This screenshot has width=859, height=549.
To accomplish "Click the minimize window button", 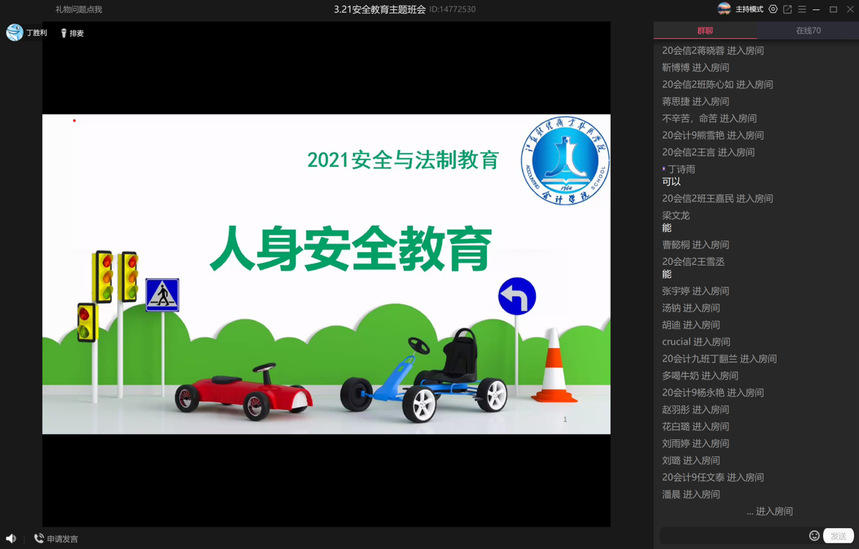I will (x=817, y=9).
